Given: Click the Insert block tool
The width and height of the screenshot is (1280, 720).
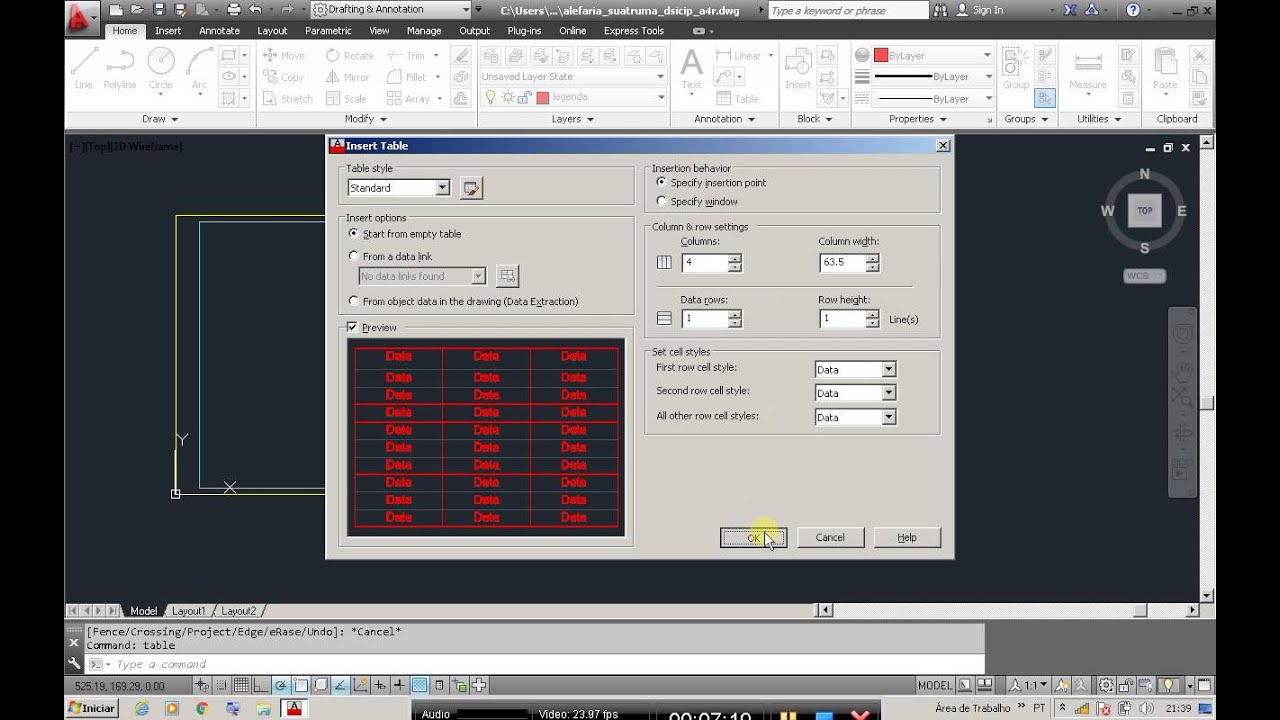Looking at the screenshot, I should [798, 68].
